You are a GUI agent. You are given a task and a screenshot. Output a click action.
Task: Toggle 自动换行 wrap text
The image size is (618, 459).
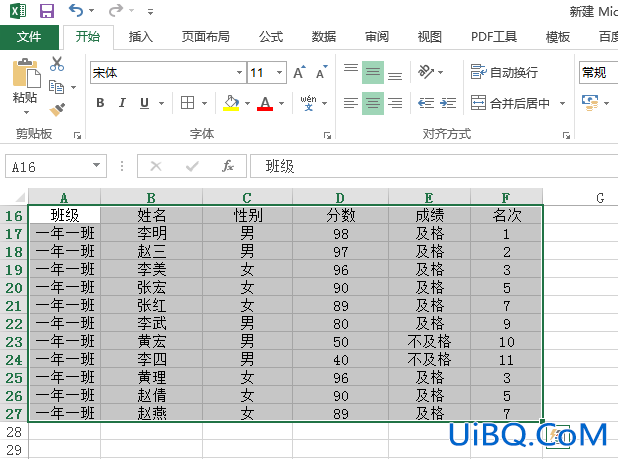coord(504,72)
